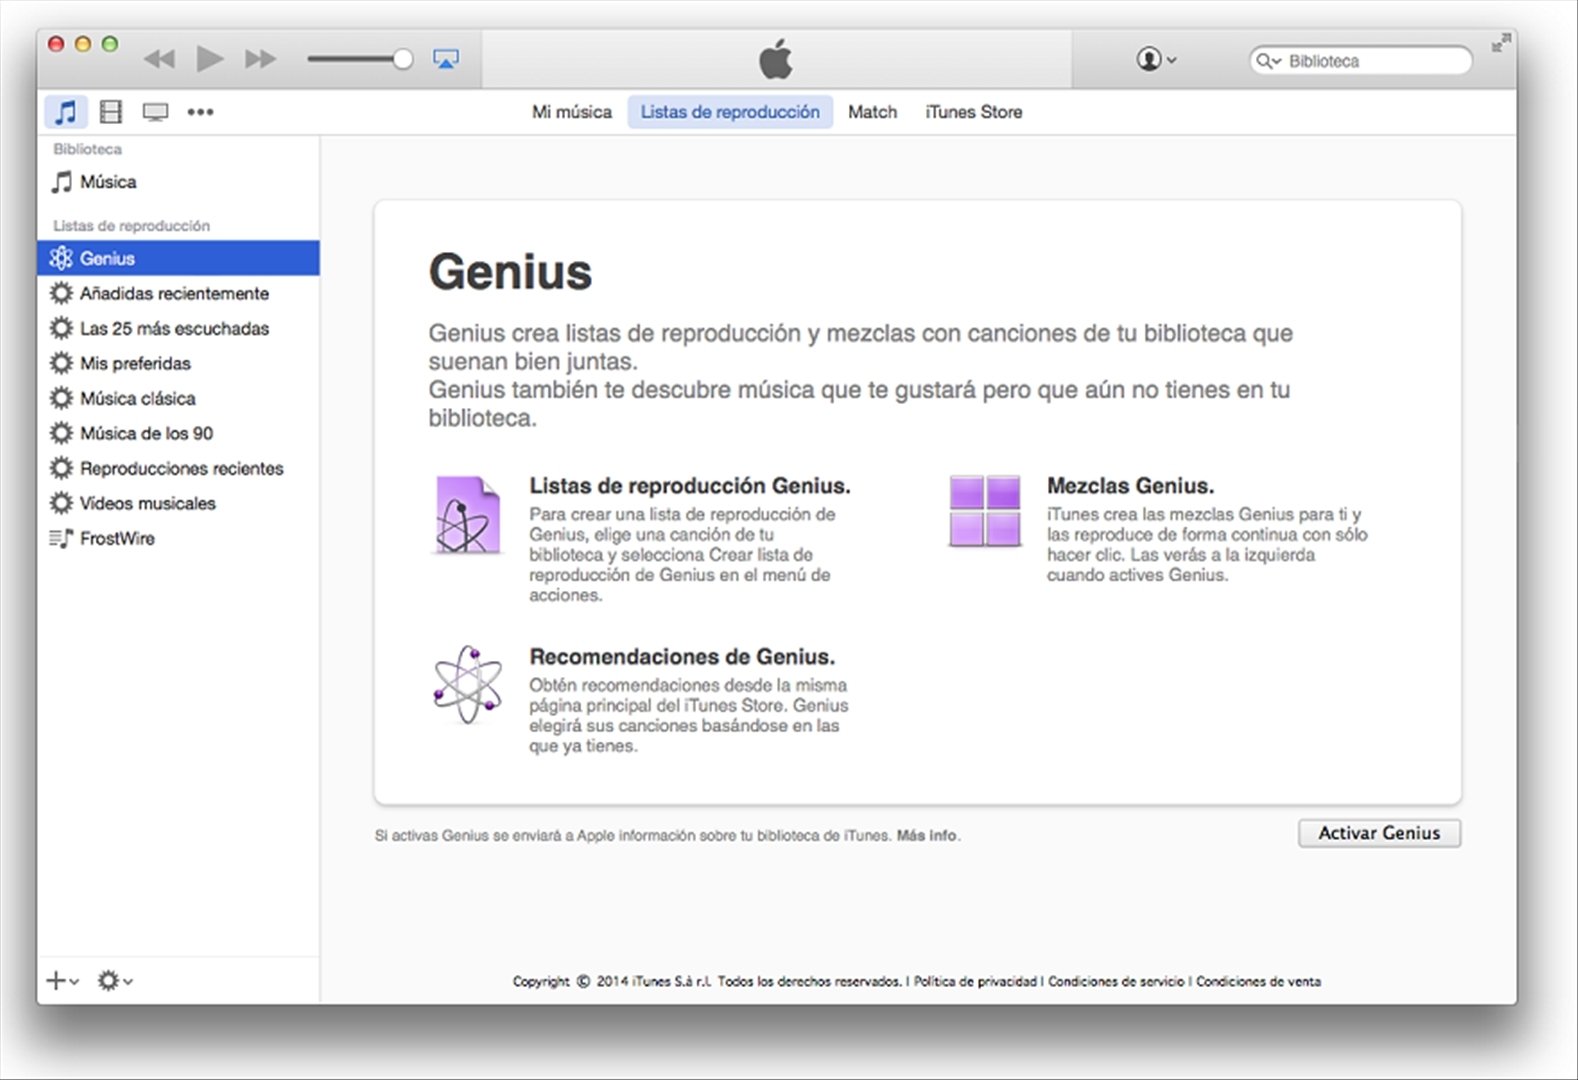This screenshot has width=1578, height=1080.
Task: Click the Genius atom icon in sidebar
Action: point(61,258)
